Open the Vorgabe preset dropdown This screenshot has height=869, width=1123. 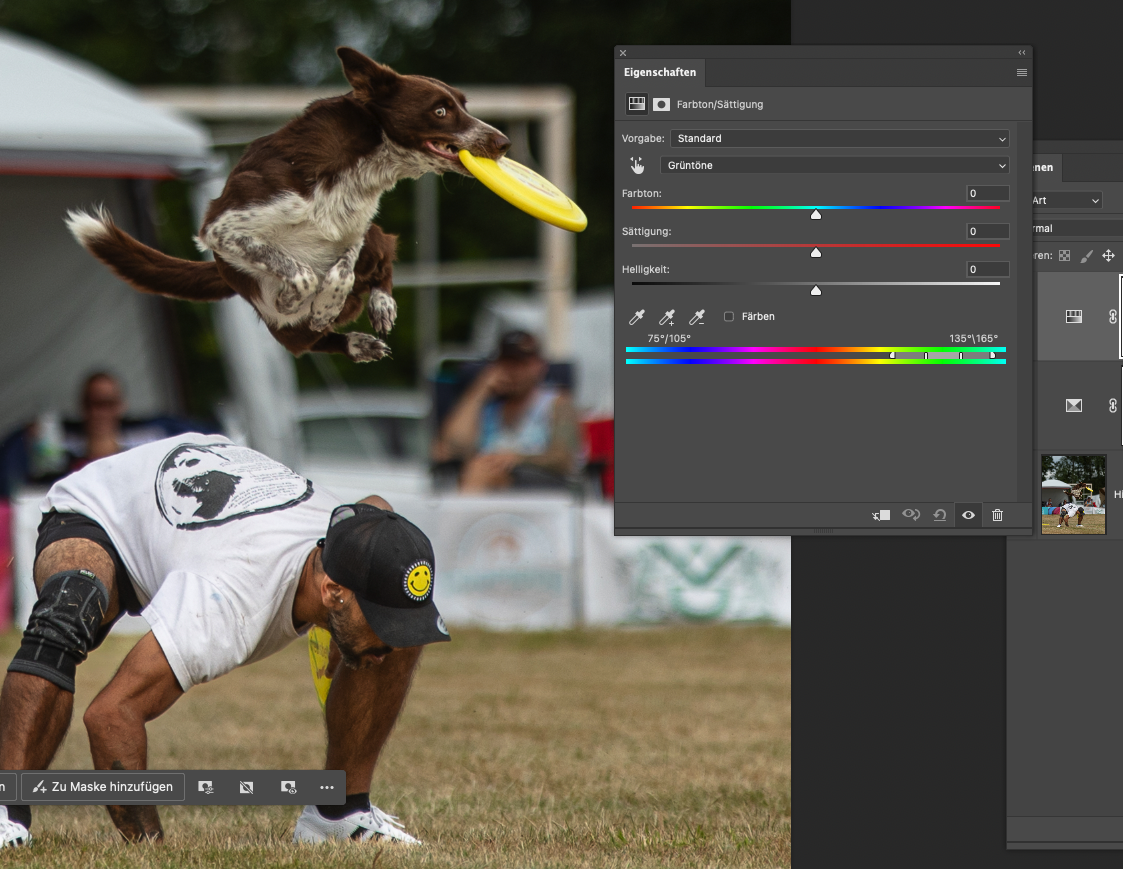tap(839, 138)
